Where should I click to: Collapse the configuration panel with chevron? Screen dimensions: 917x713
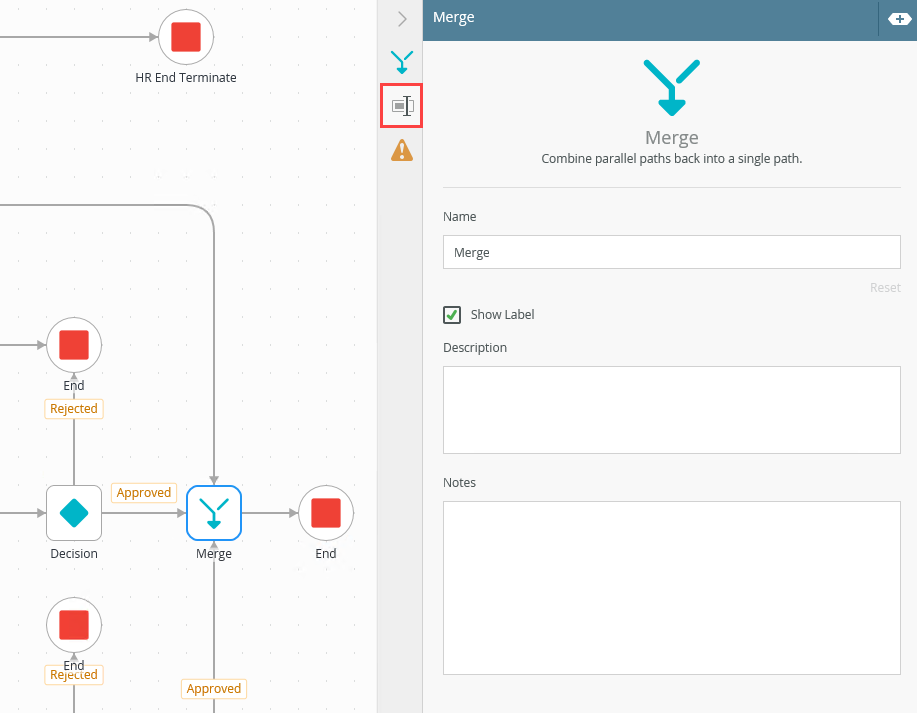[402, 19]
